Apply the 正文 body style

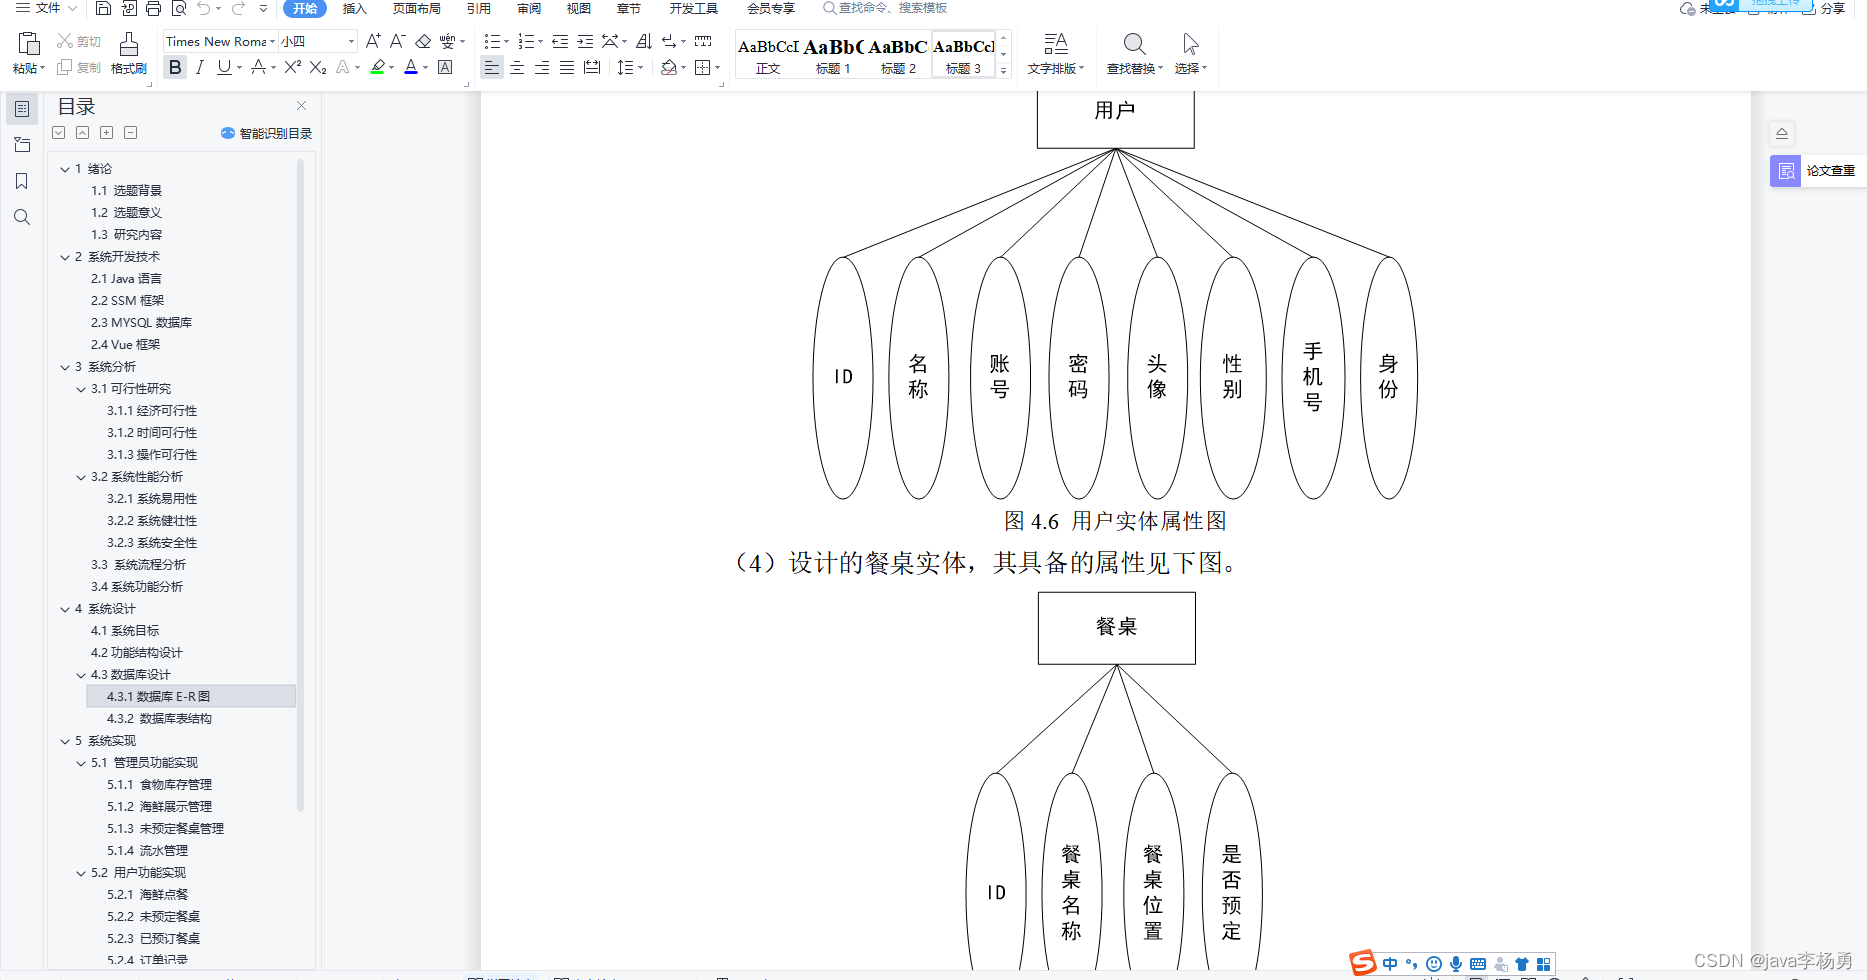pos(768,56)
